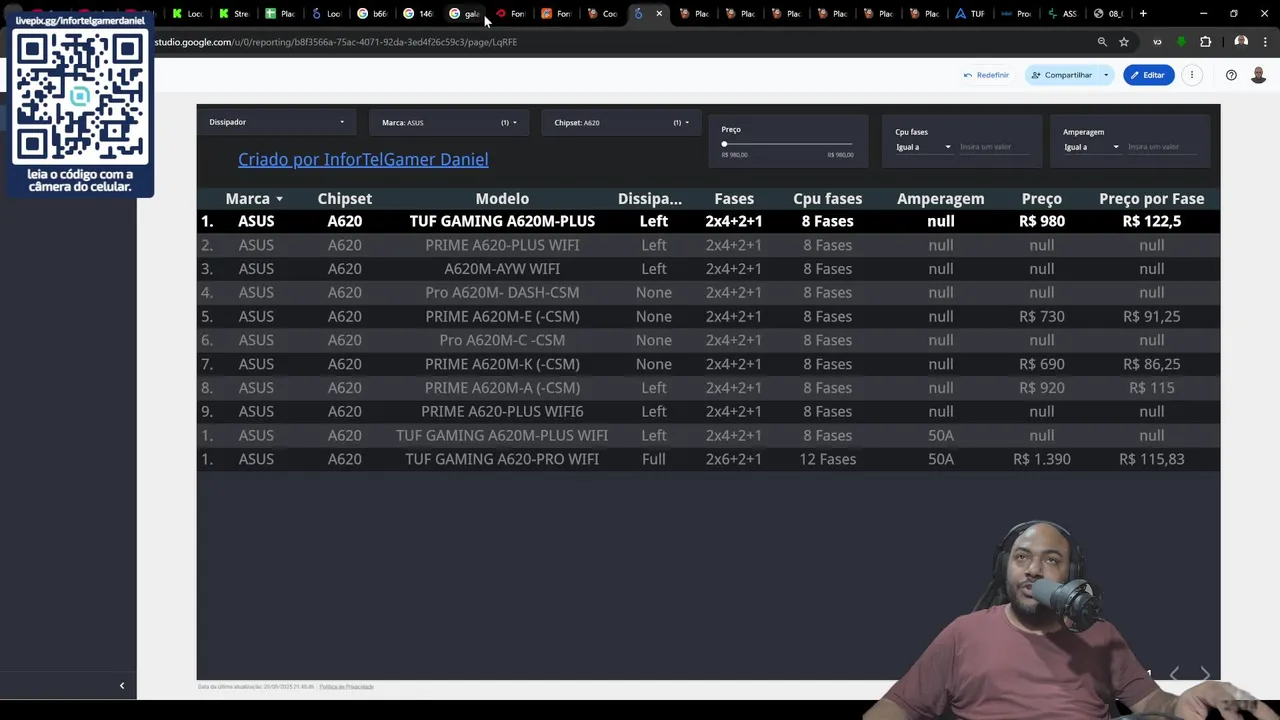Switch to the 08_ browser tab
Screen dimensions: 1280x720
1109,14
